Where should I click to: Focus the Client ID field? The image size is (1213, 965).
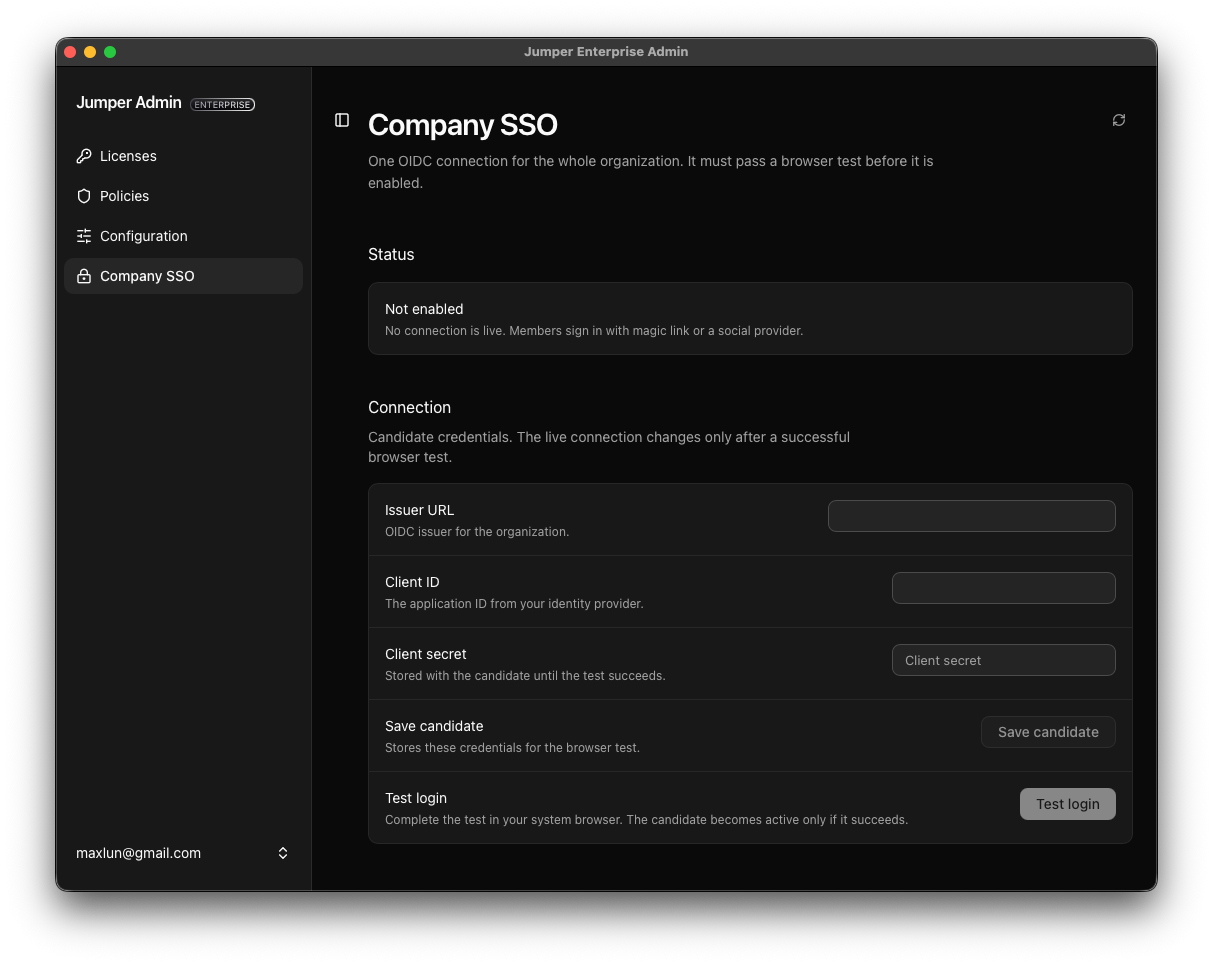(x=1004, y=588)
